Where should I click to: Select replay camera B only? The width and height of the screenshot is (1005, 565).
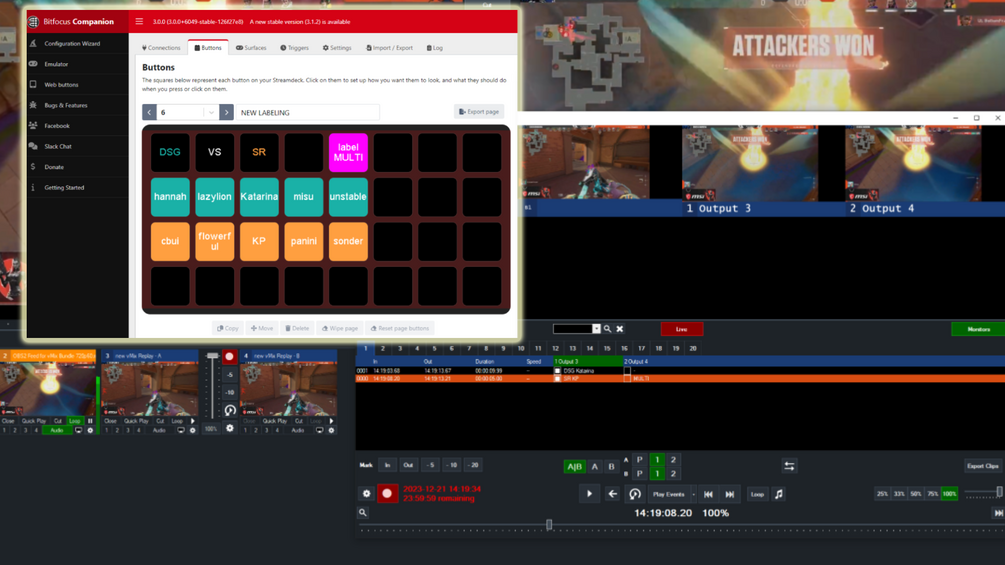pos(611,466)
